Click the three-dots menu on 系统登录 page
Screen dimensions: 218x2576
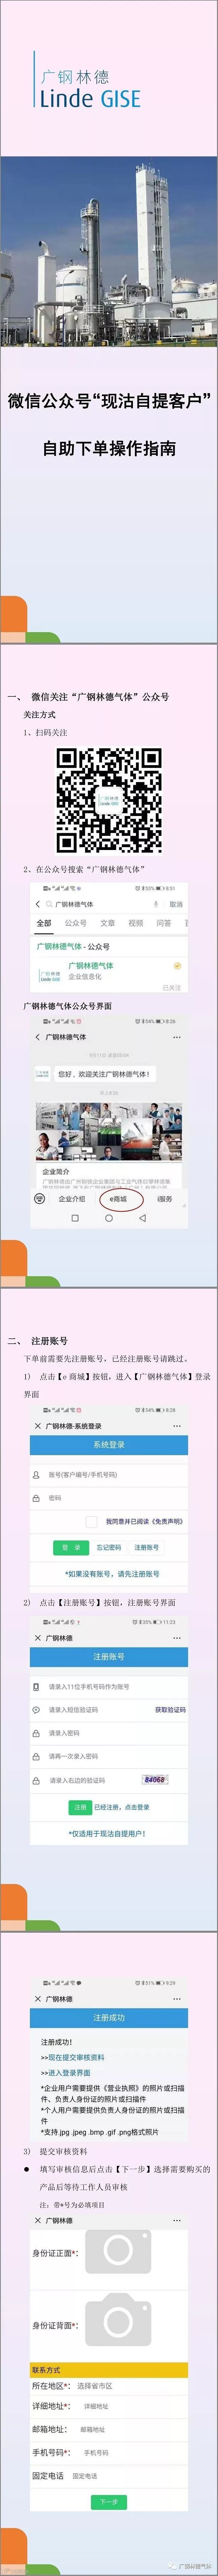pos(177,1426)
